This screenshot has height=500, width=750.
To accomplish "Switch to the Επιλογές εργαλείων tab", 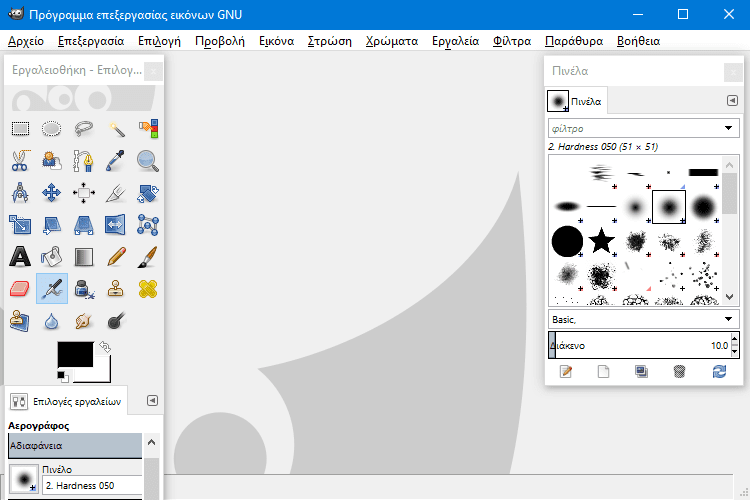I will point(66,401).
